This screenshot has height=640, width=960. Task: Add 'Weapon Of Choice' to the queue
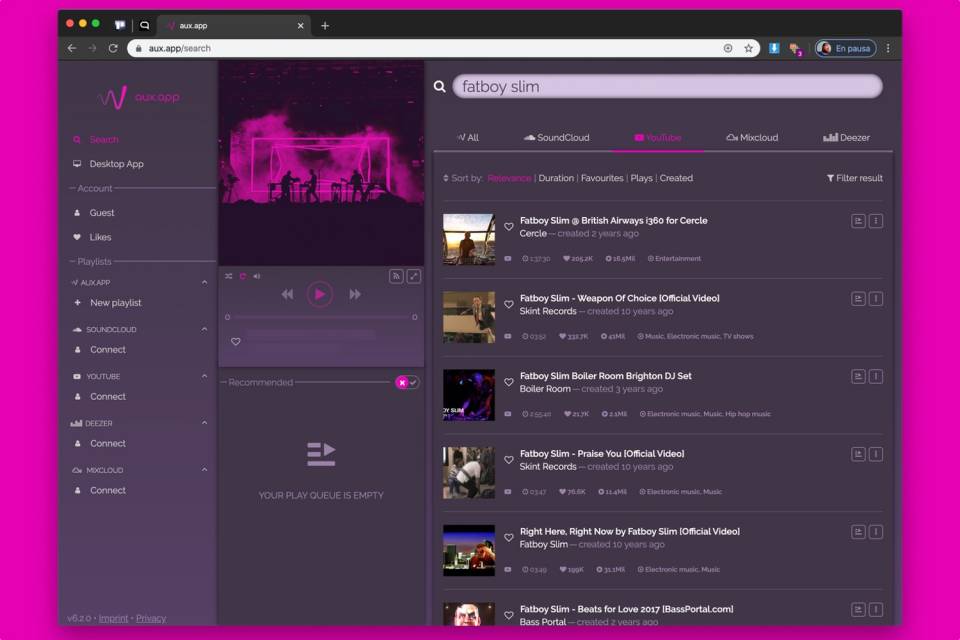(x=858, y=299)
